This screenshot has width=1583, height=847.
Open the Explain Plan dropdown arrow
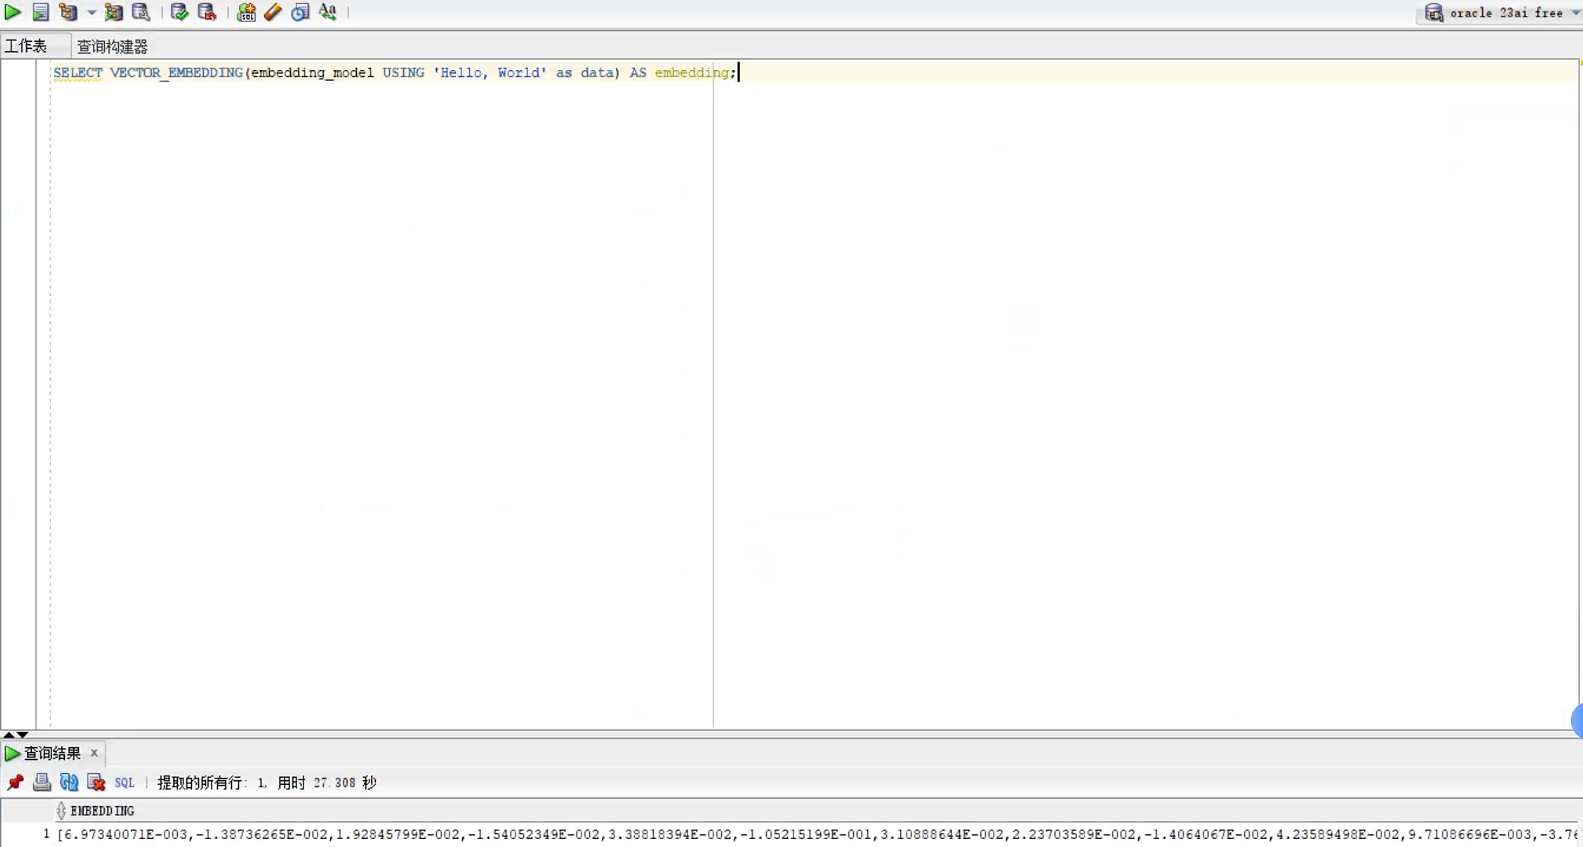coord(91,13)
